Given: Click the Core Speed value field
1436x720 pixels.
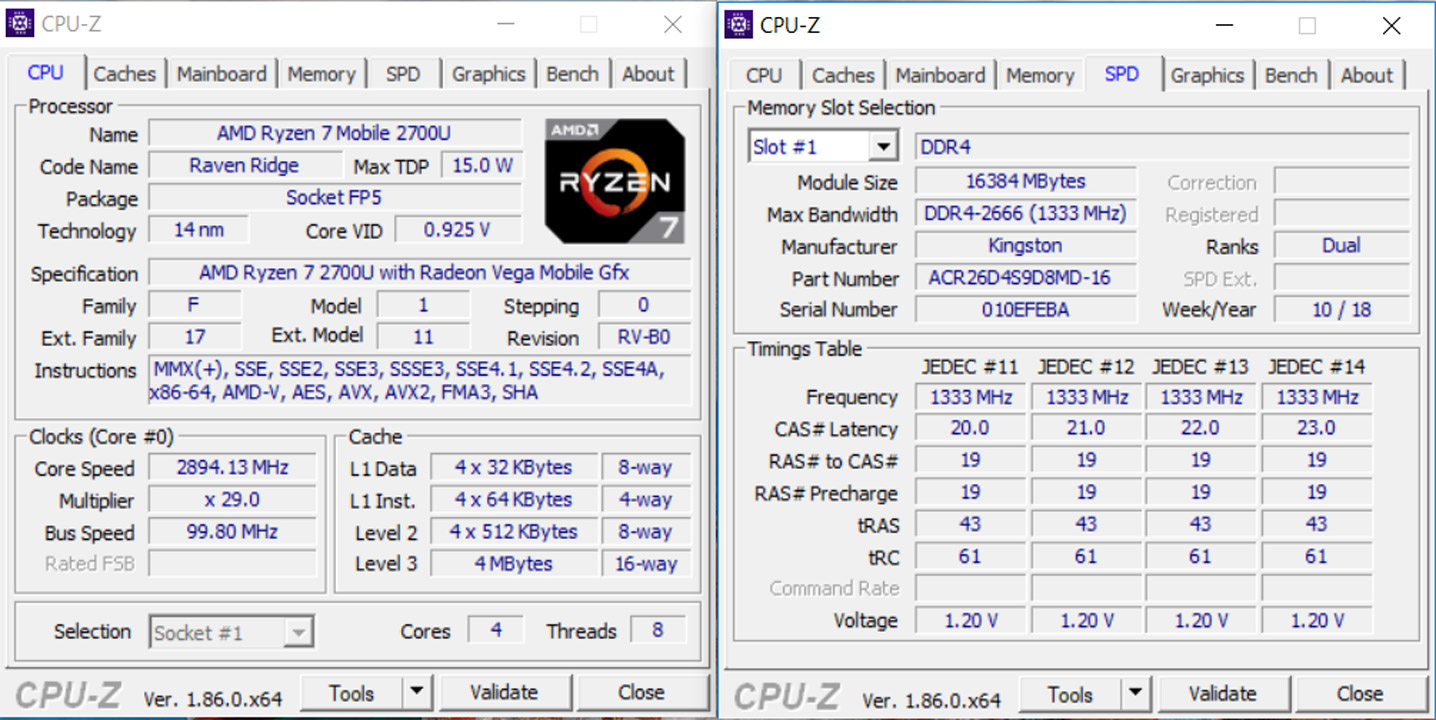Looking at the screenshot, I should 232,468.
